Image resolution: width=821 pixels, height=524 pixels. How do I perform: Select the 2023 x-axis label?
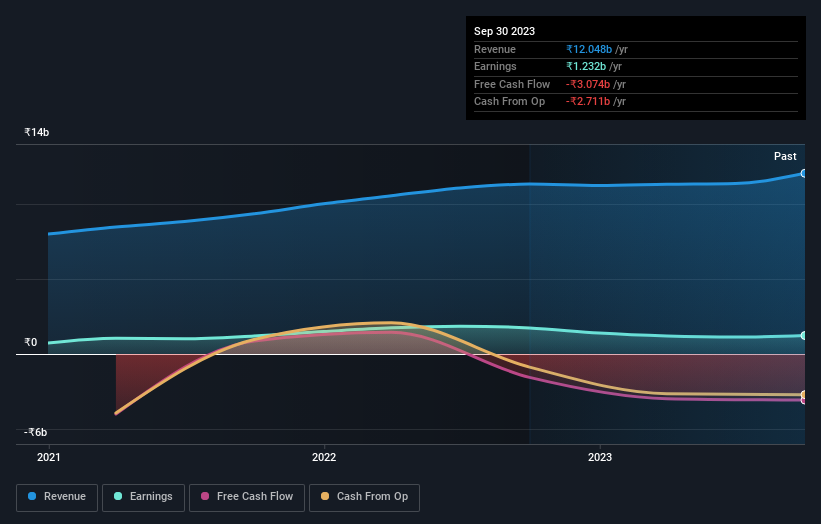pyautogui.click(x=600, y=457)
